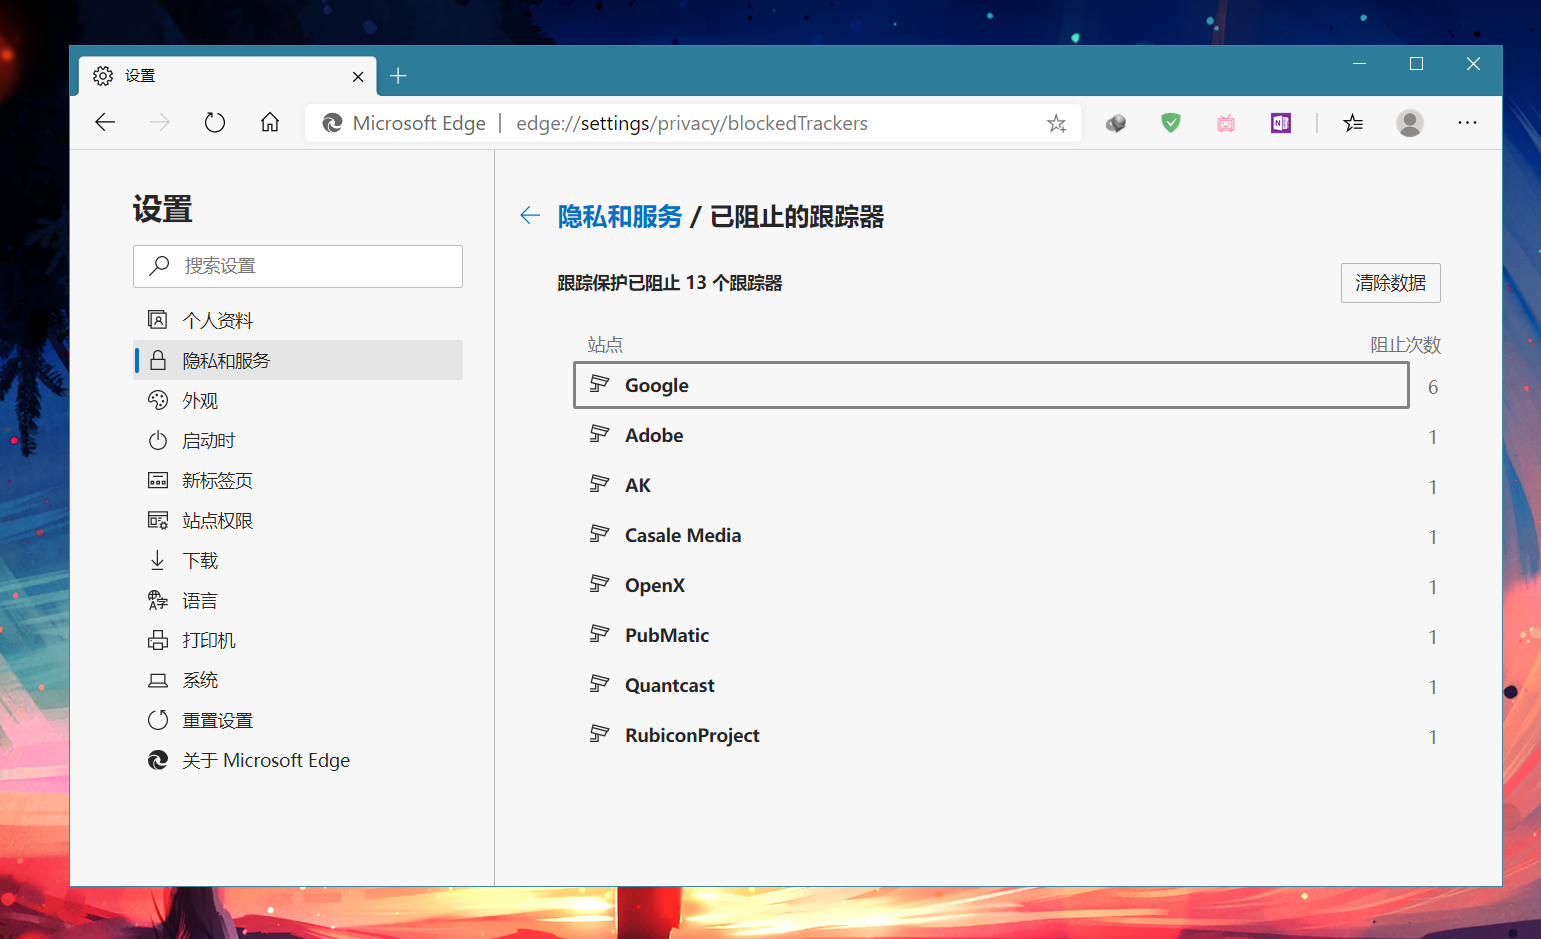
Task: Click the flag icon beside PubMatic
Action: [599, 634]
